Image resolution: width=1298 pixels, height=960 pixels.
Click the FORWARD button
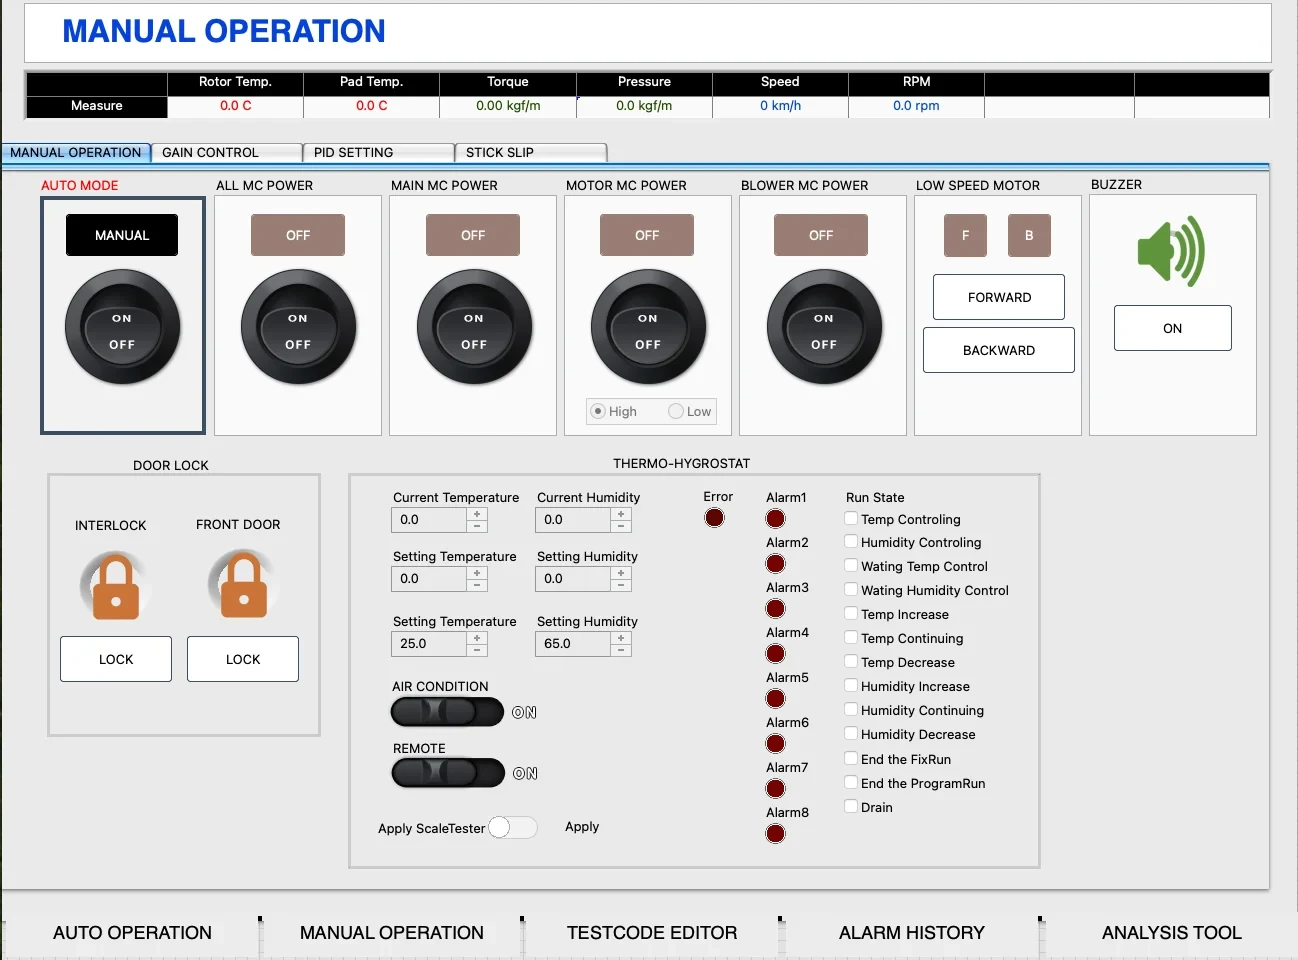click(998, 297)
